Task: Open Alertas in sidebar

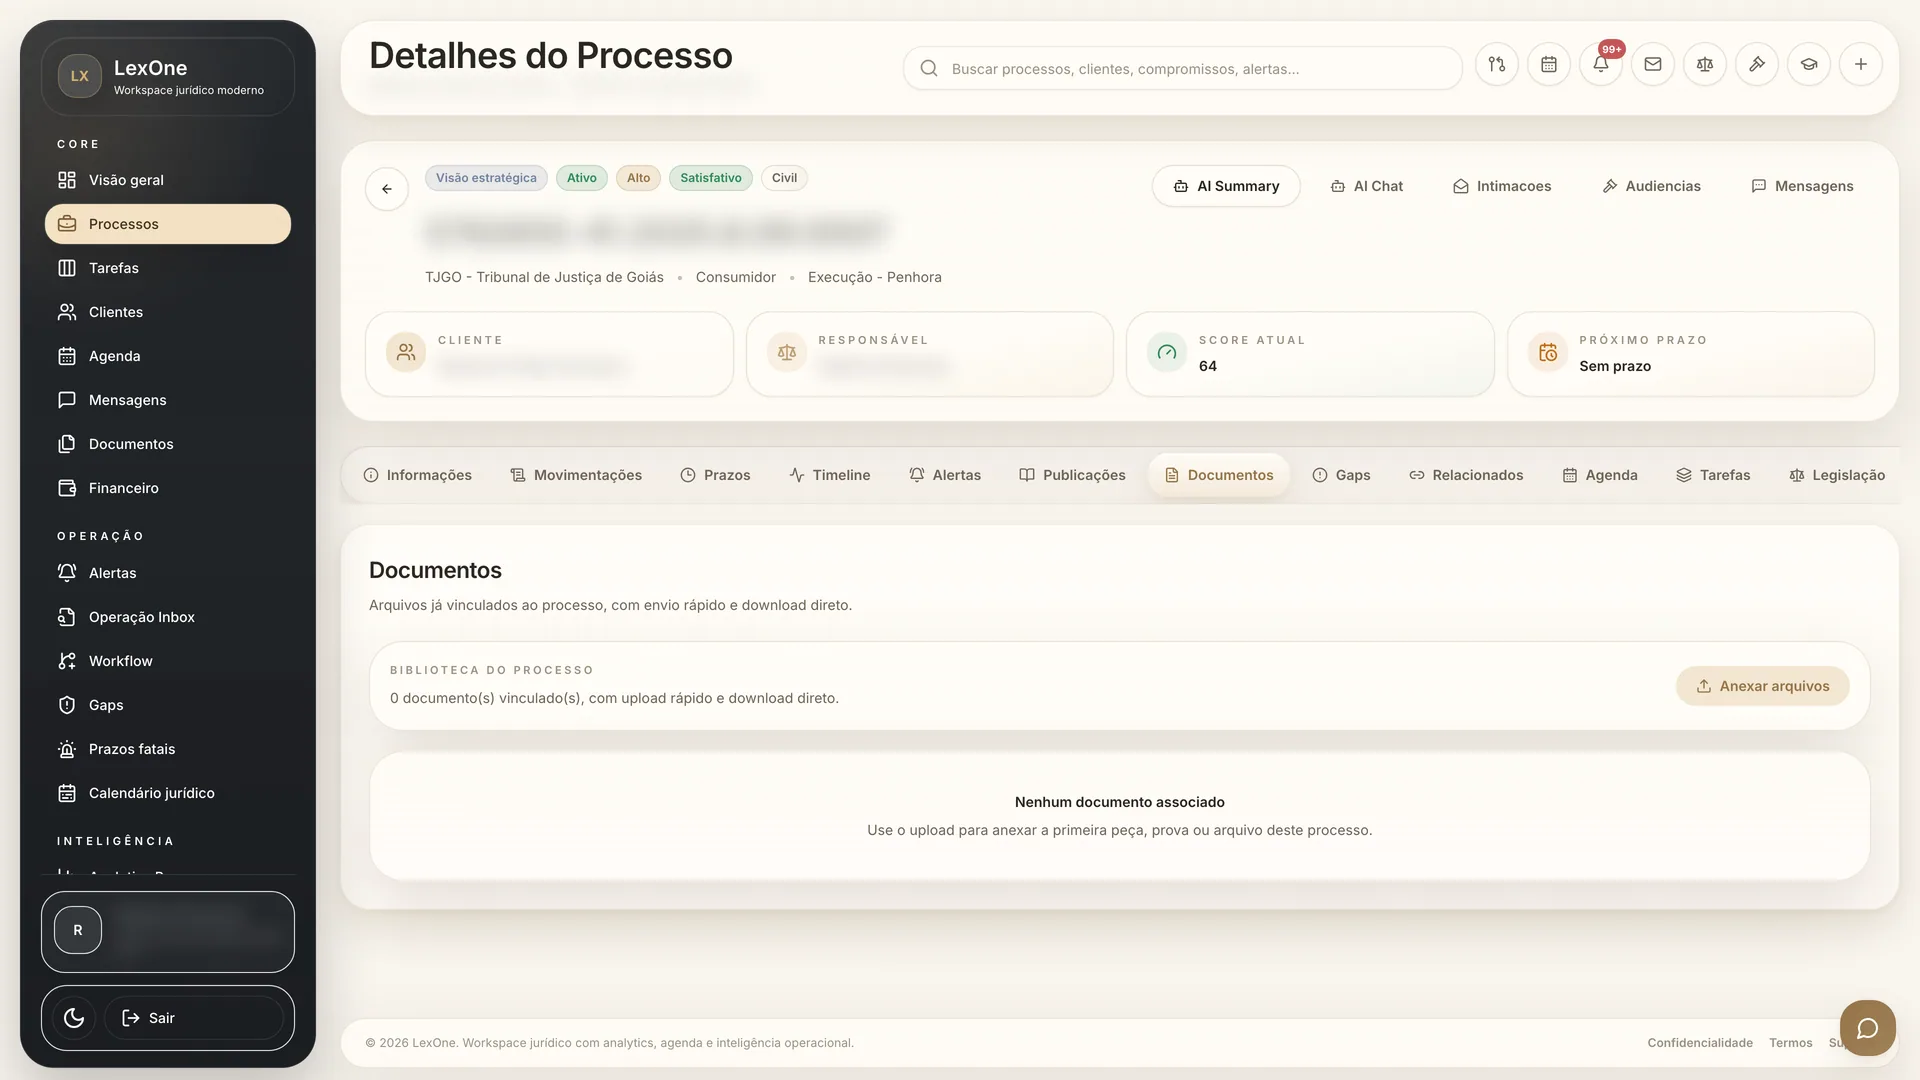Action: pyautogui.click(x=168, y=573)
